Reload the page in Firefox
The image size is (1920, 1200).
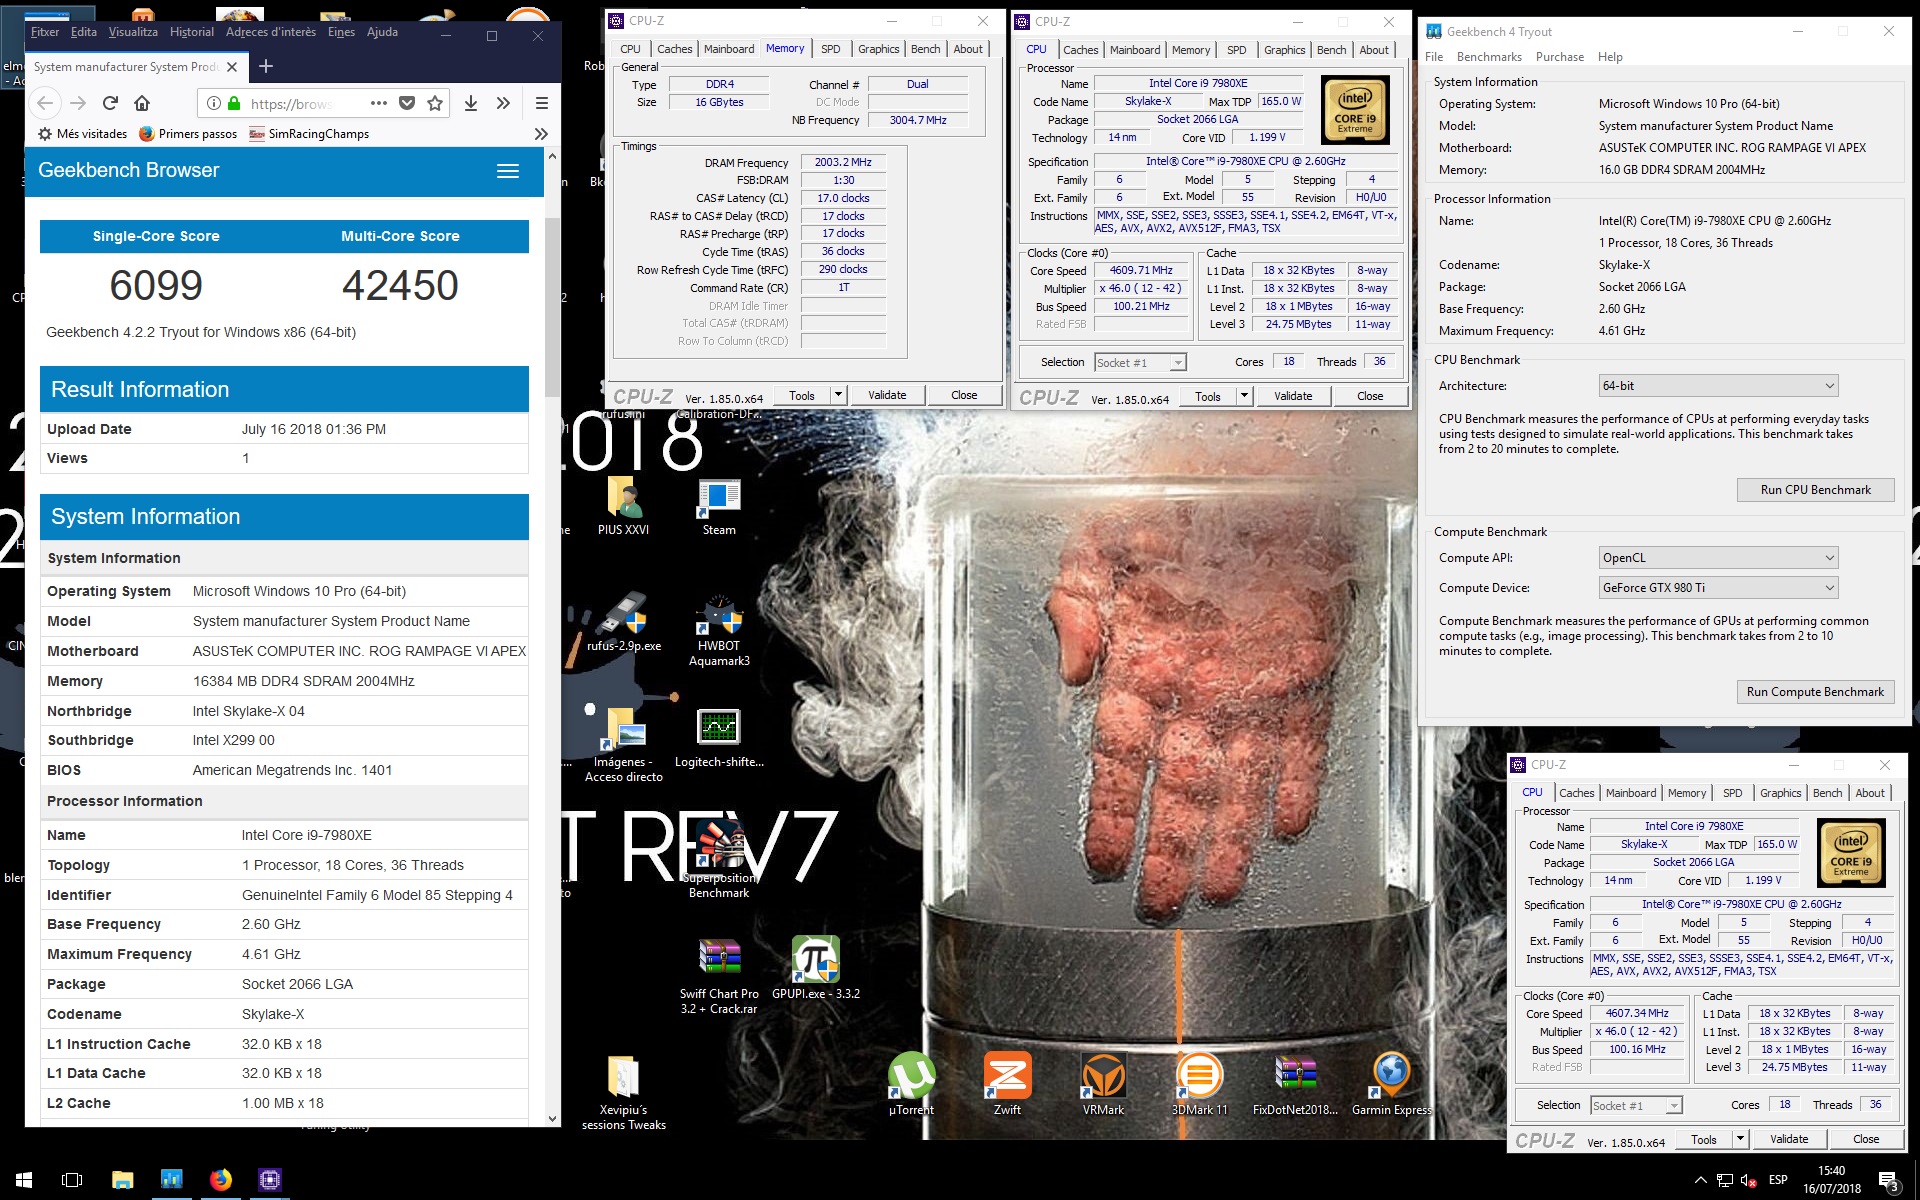tap(110, 103)
